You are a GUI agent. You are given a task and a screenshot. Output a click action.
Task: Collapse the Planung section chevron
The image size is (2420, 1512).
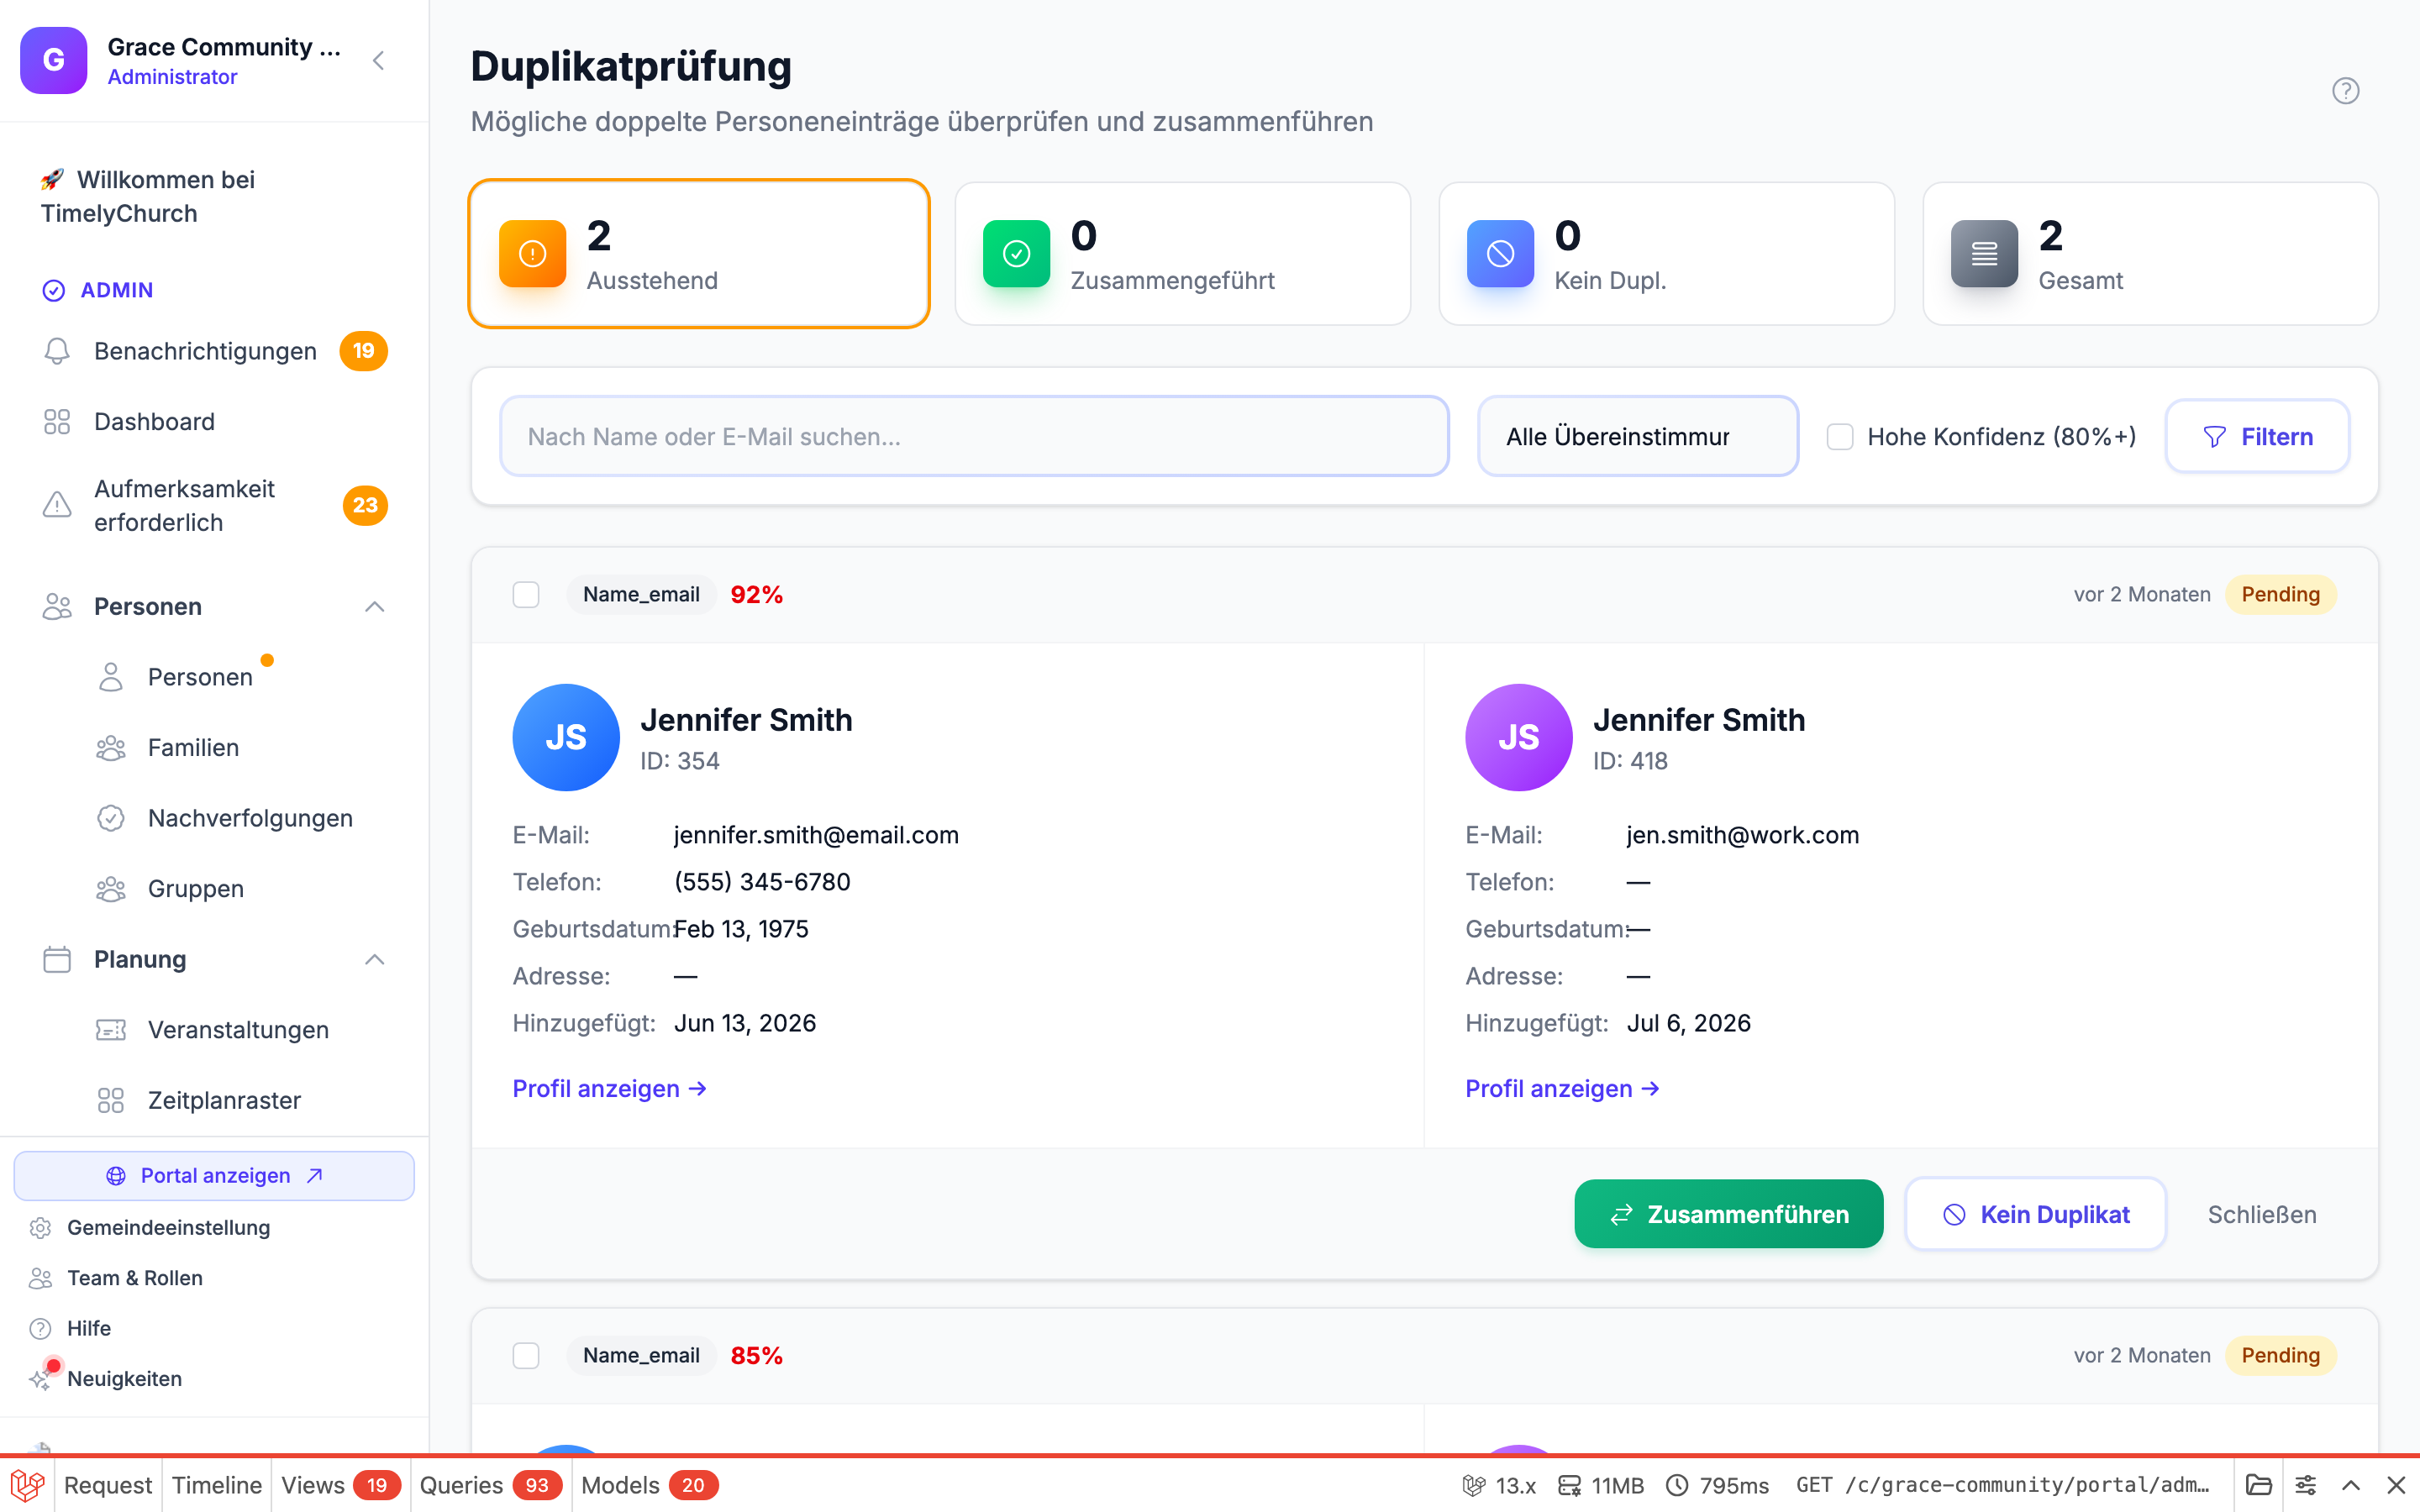coord(375,959)
